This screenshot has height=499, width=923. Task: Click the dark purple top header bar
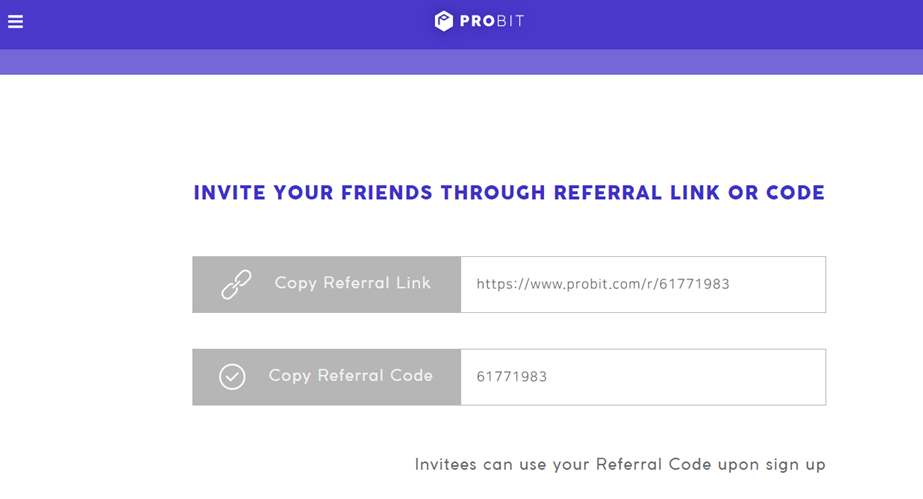pos(462,25)
